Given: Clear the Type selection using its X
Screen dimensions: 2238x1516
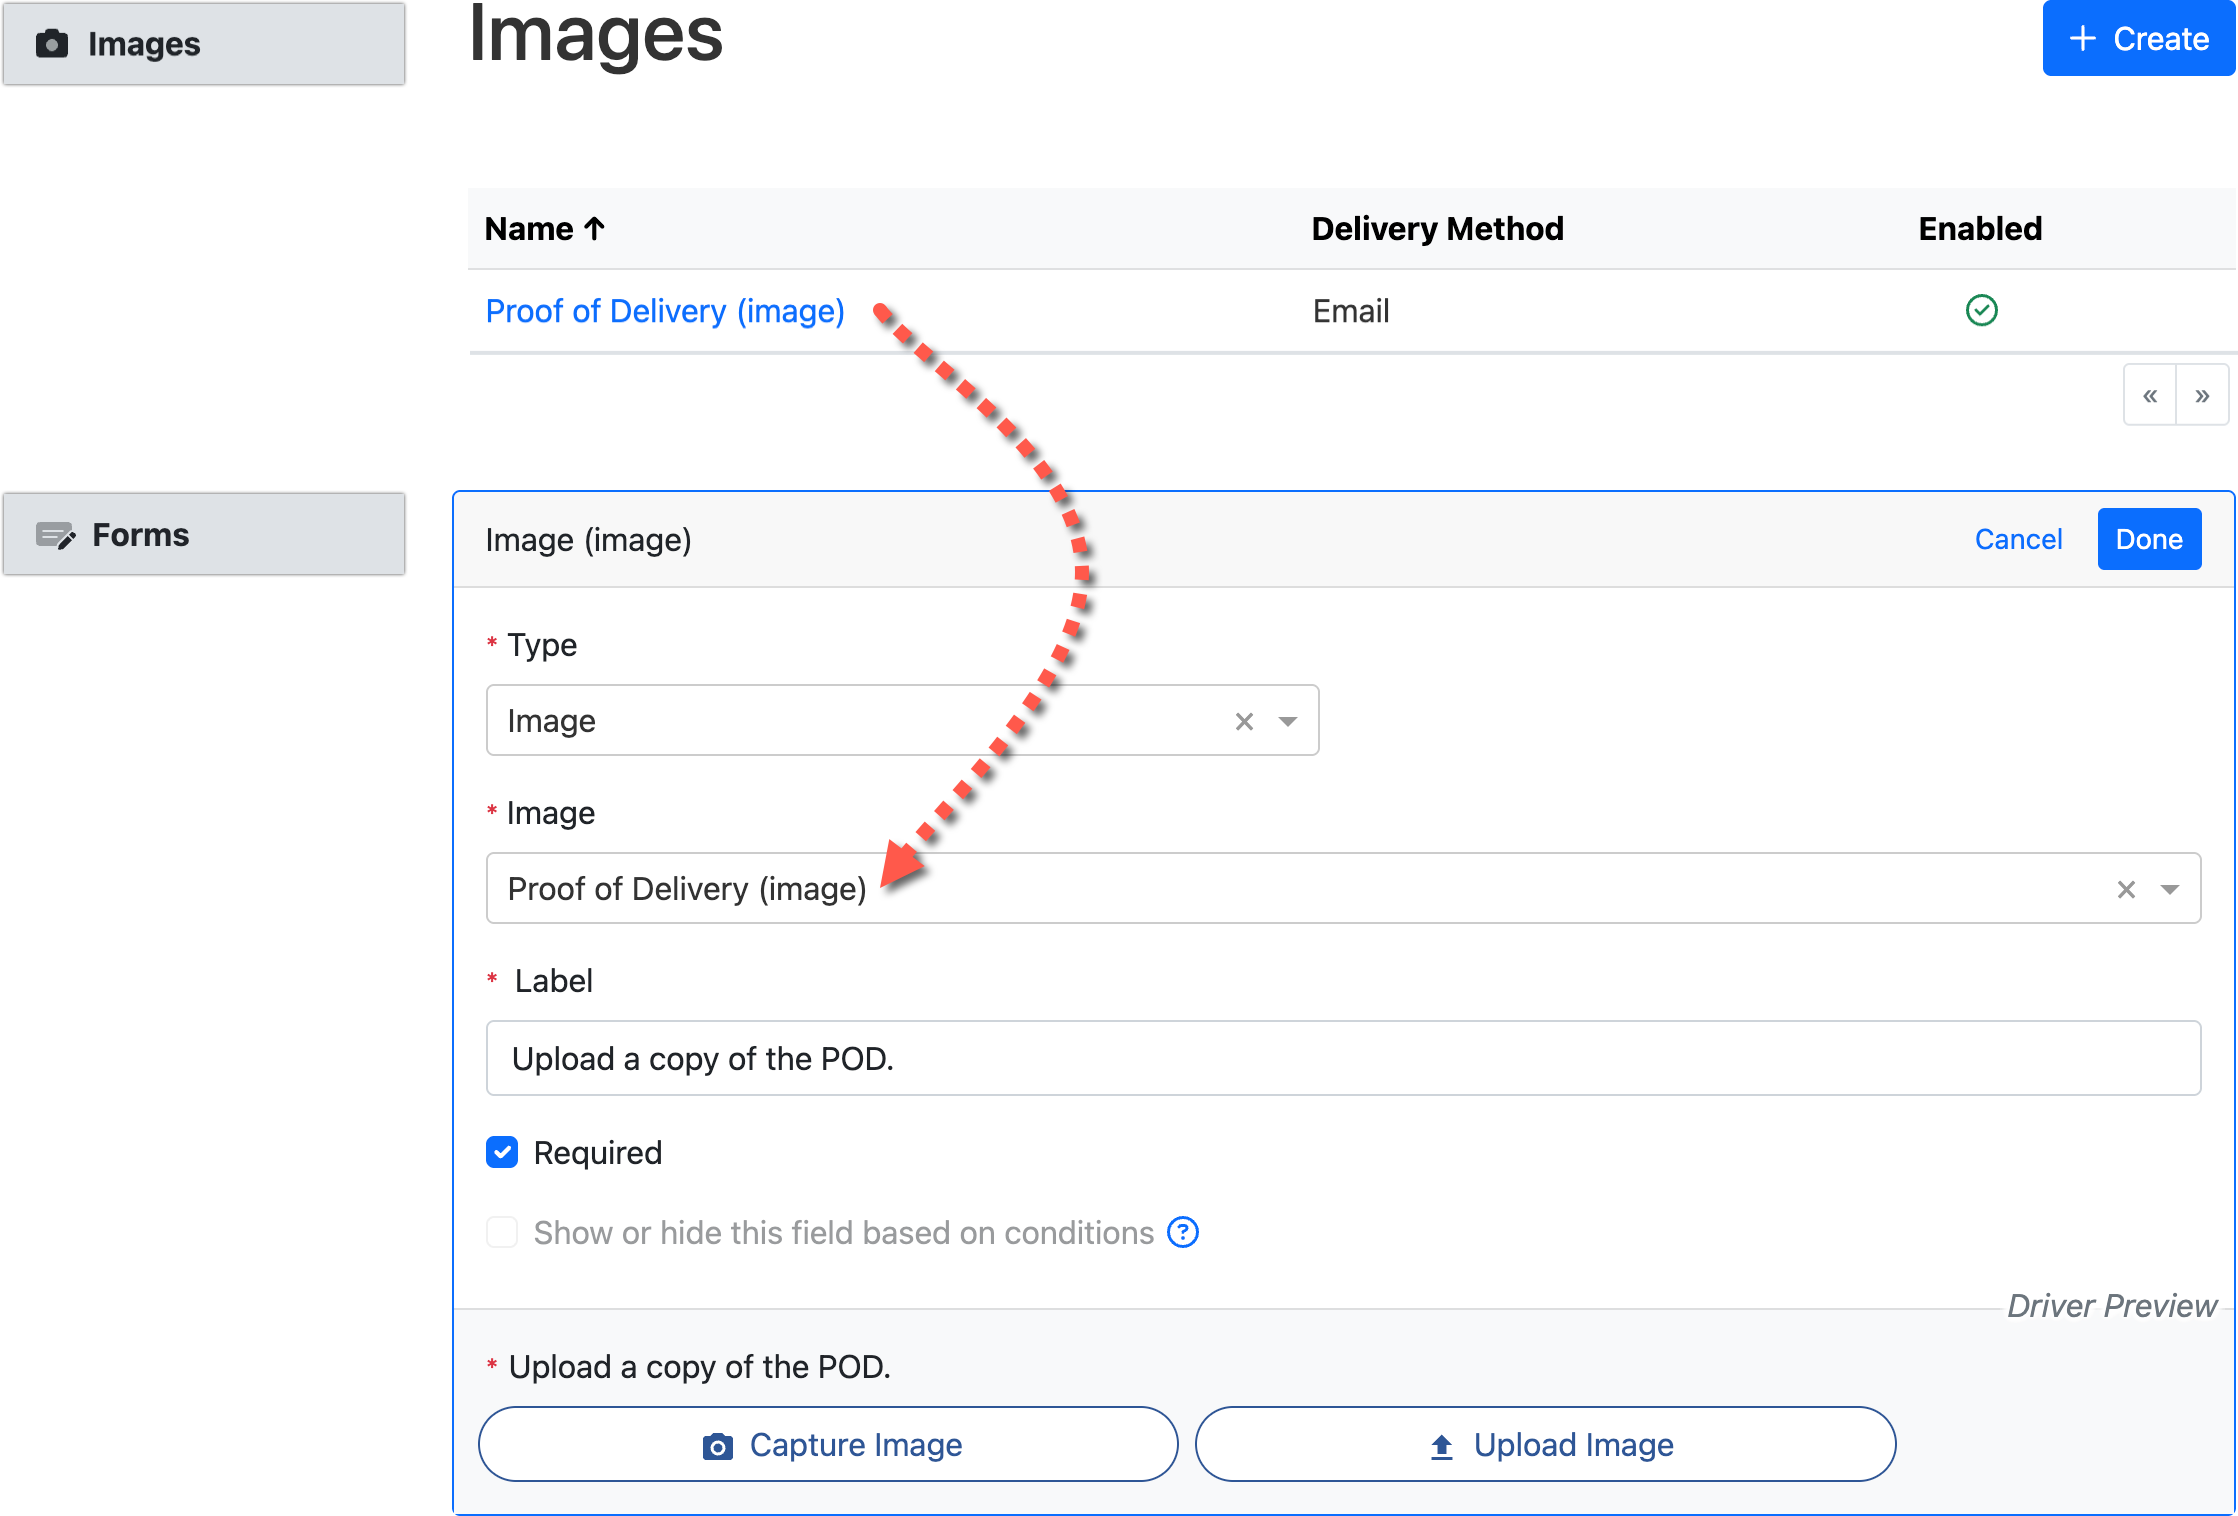Looking at the screenshot, I should [x=1243, y=720].
